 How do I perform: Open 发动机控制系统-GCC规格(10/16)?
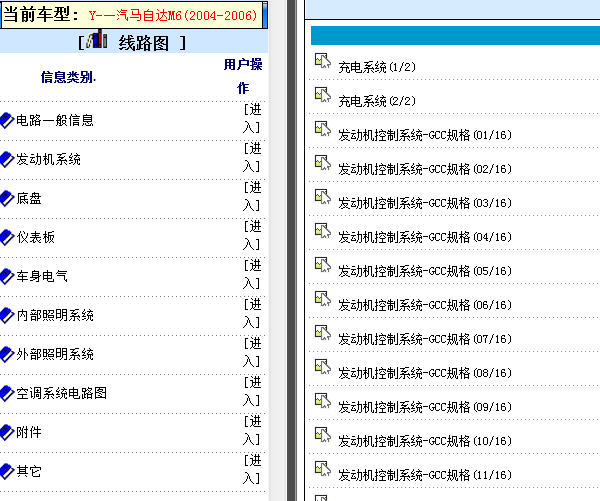425,442
